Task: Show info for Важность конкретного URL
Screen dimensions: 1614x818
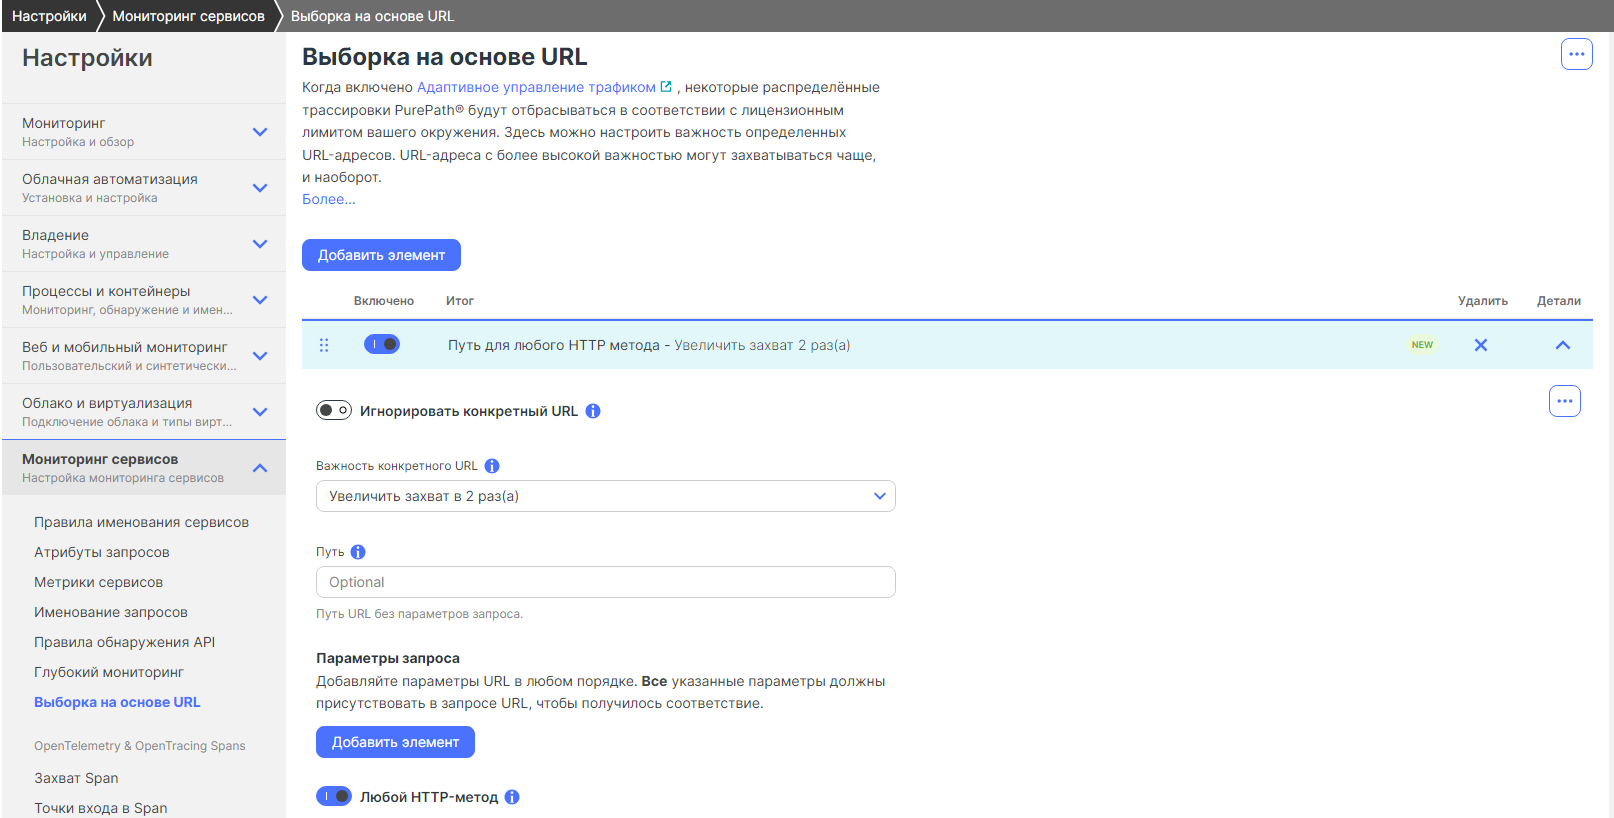Action: (x=492, y=466)
